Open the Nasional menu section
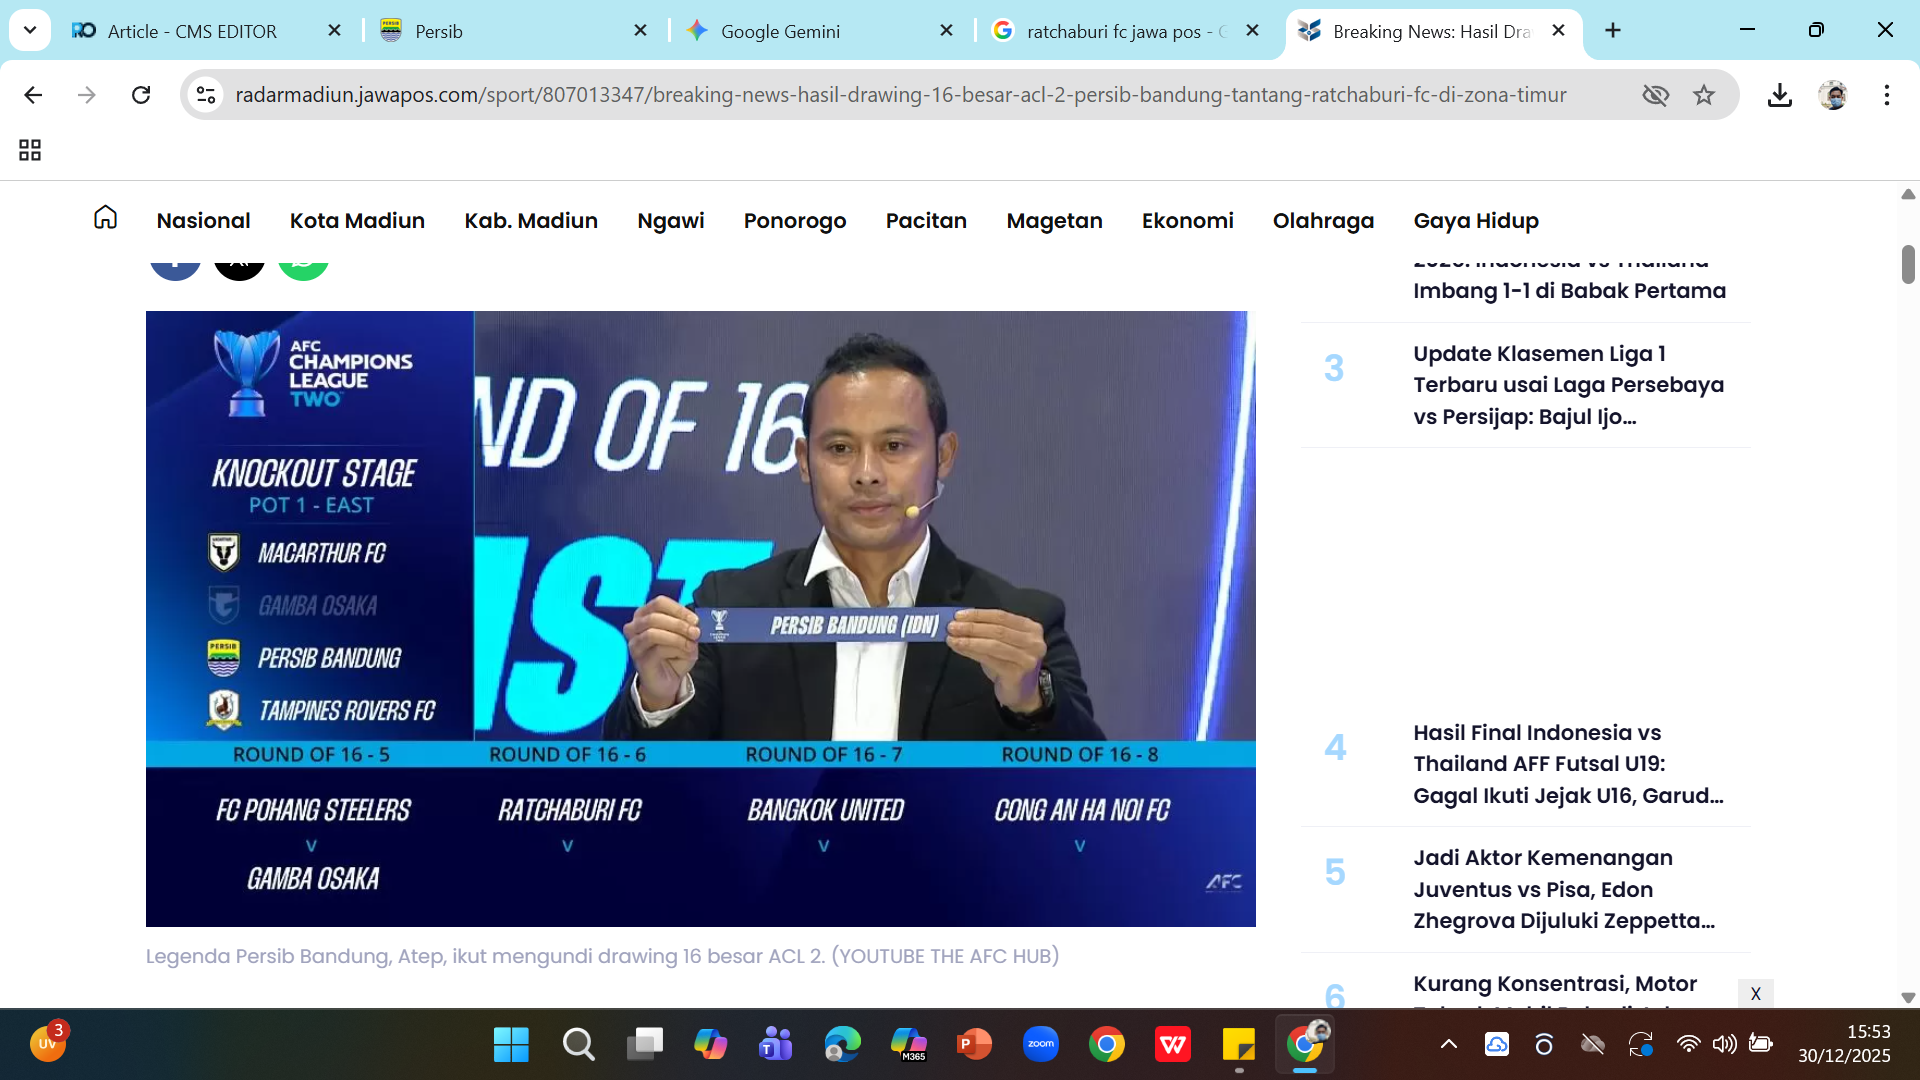1920x1080 pixels. 203,220
